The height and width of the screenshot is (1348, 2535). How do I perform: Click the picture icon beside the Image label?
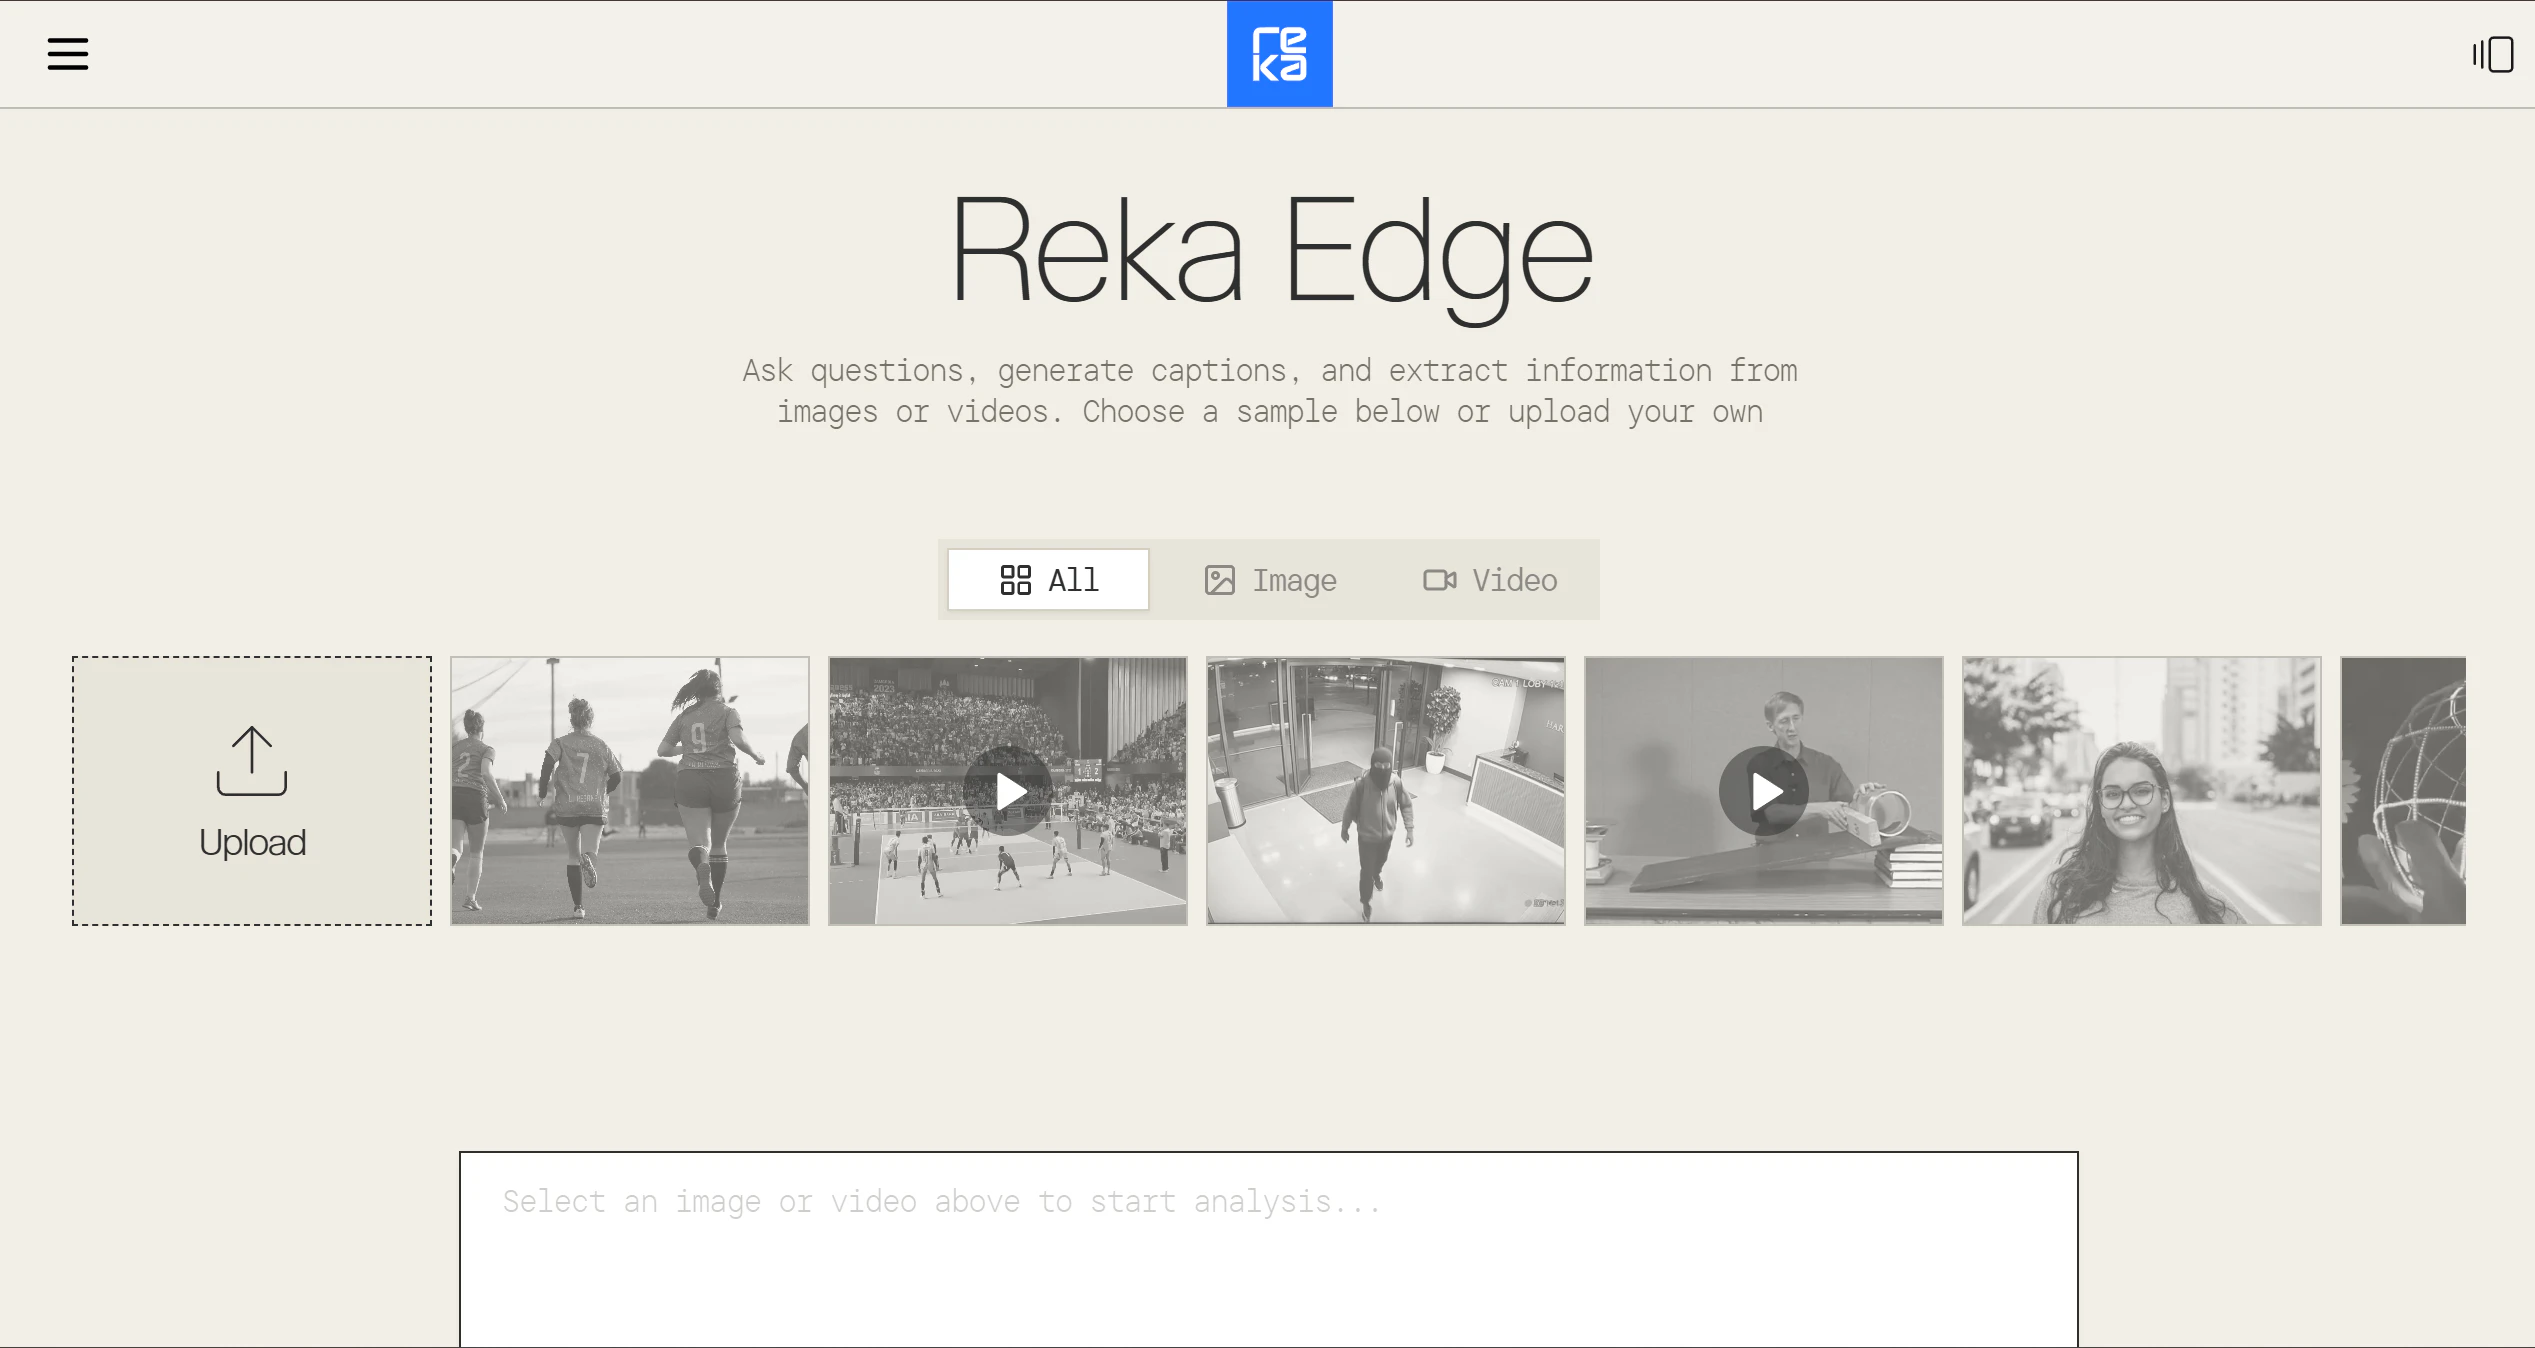pos(1219,580)
